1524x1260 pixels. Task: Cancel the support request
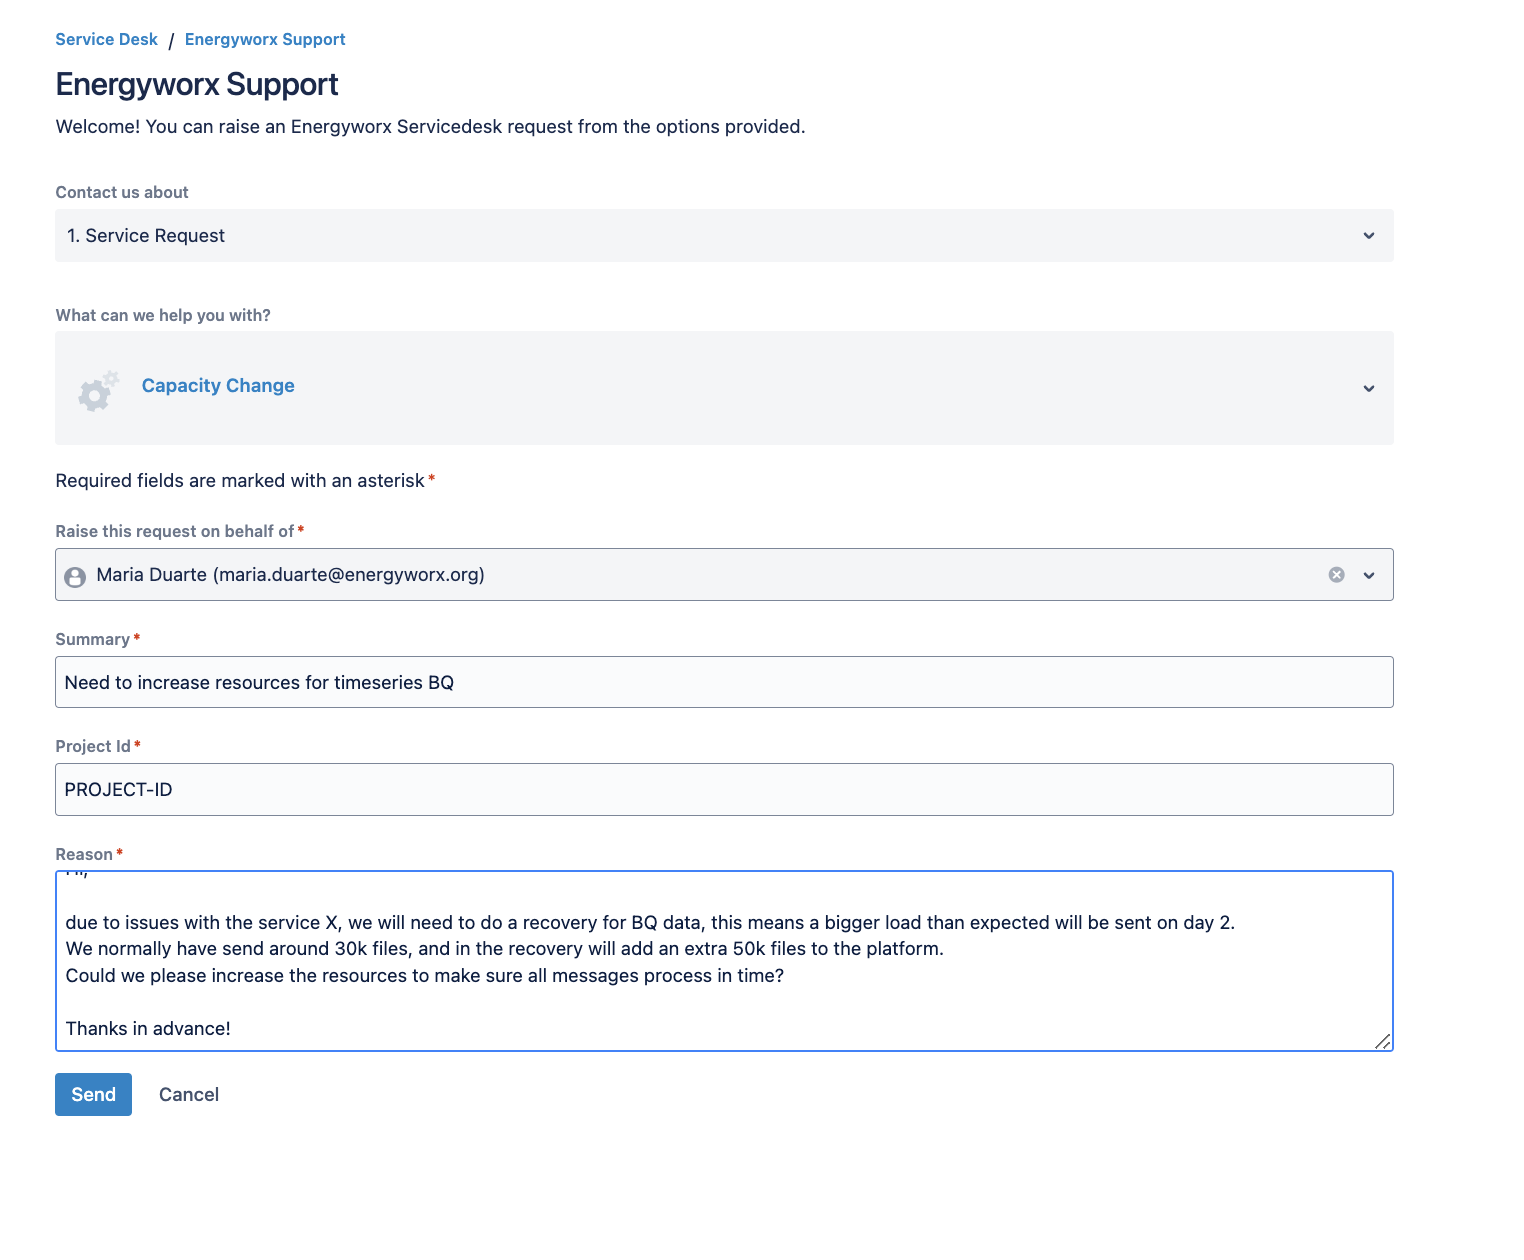pos(189,1095)
